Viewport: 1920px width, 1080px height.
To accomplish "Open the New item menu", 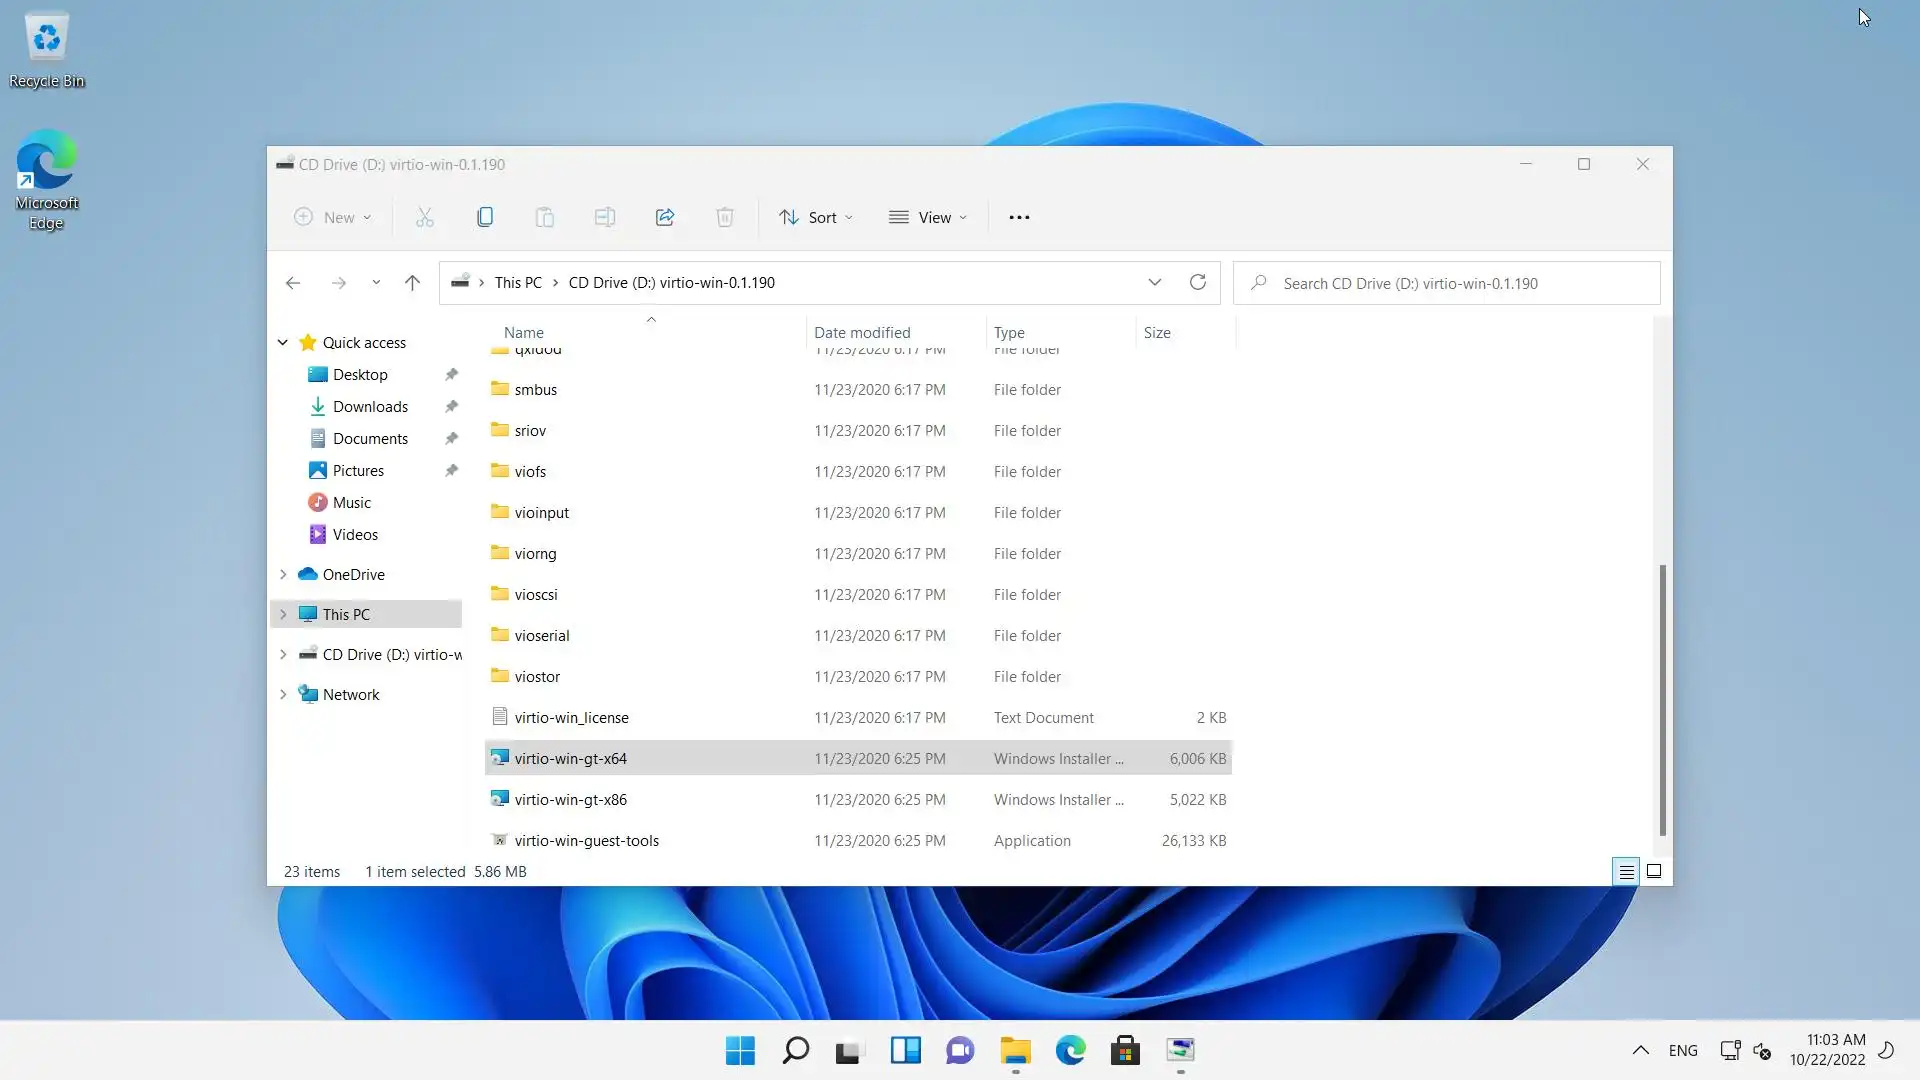I will (x=333, y=217).
